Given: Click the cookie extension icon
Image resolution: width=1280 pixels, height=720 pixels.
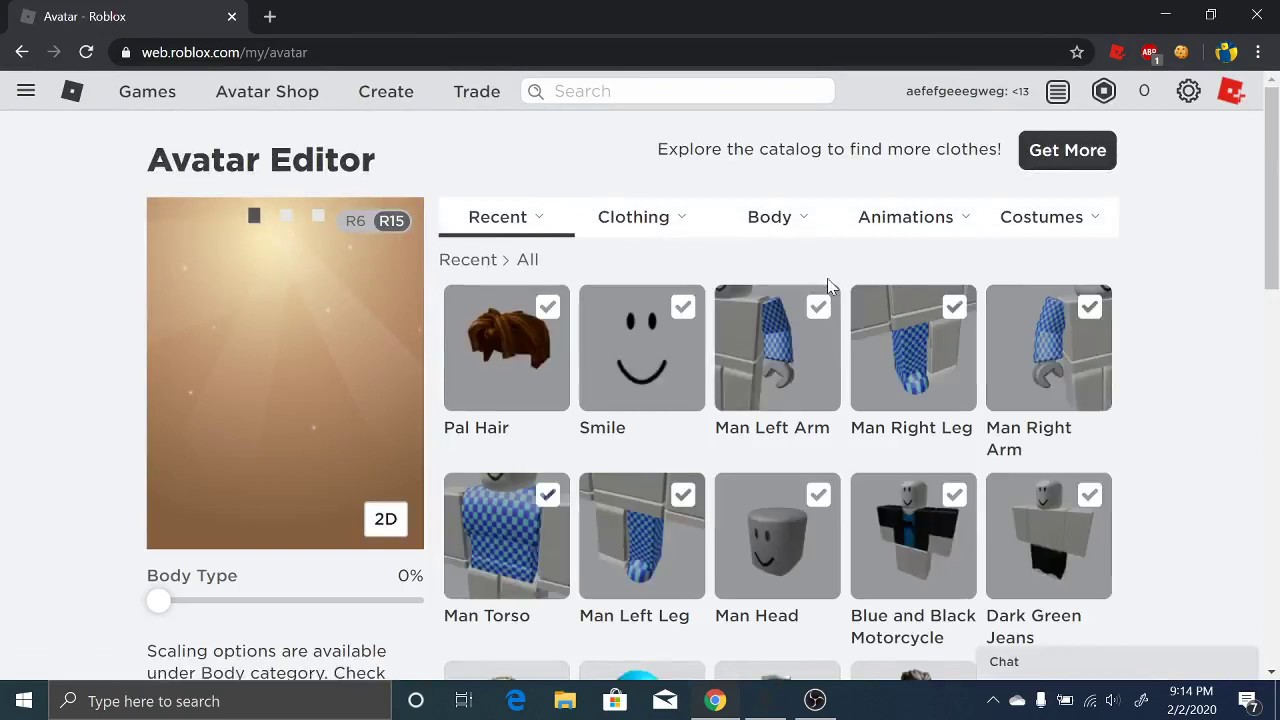Looking at the screenshot, I should [1181, 52].
